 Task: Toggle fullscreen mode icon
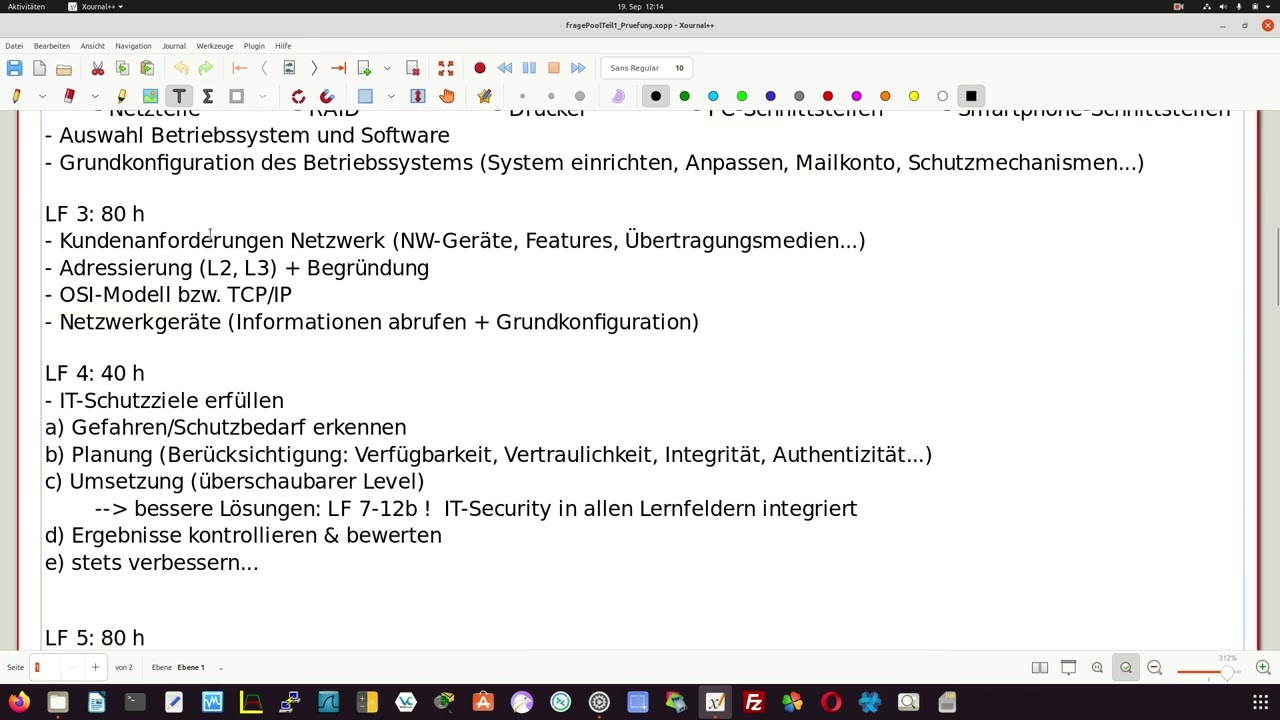446,68
